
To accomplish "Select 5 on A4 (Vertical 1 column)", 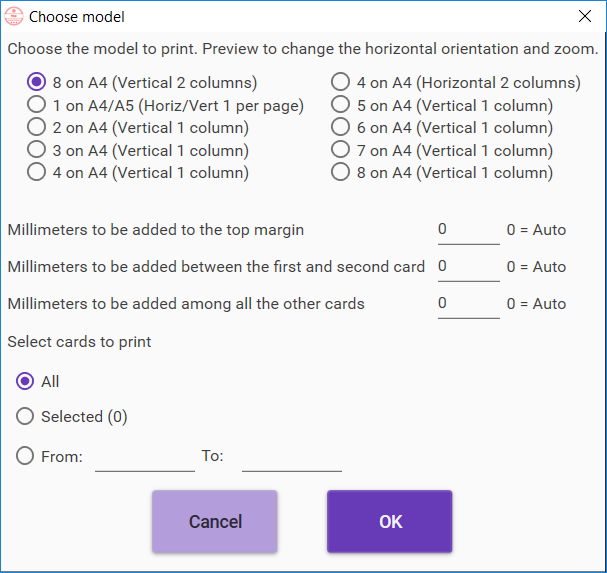I will coord(341,105).
